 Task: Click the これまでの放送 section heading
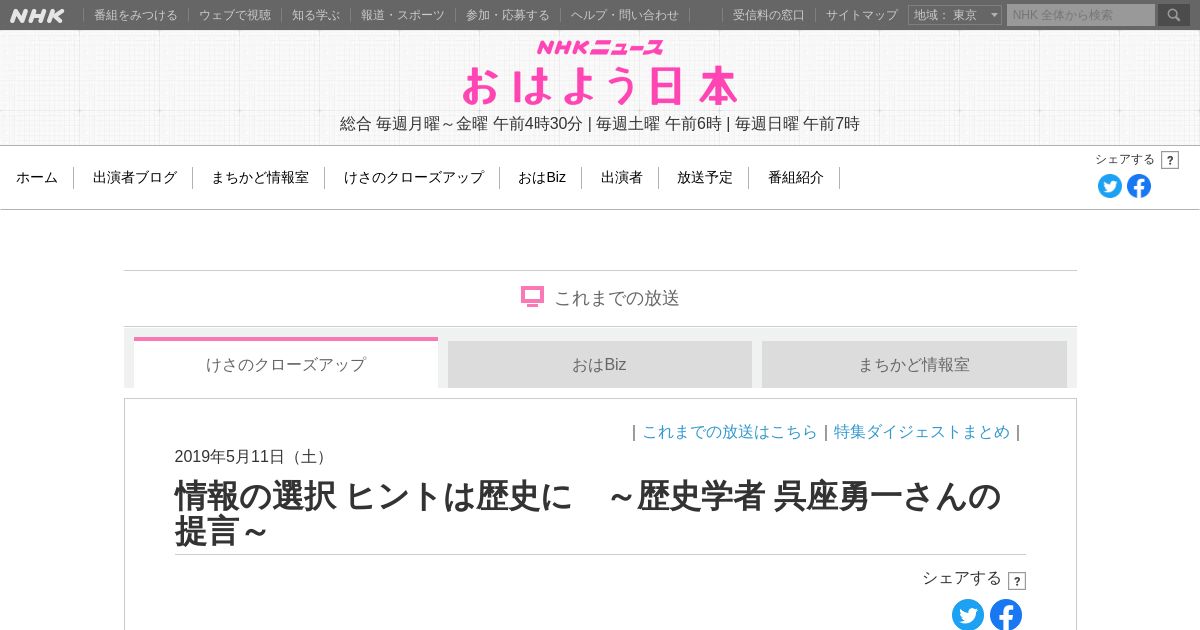600,298
